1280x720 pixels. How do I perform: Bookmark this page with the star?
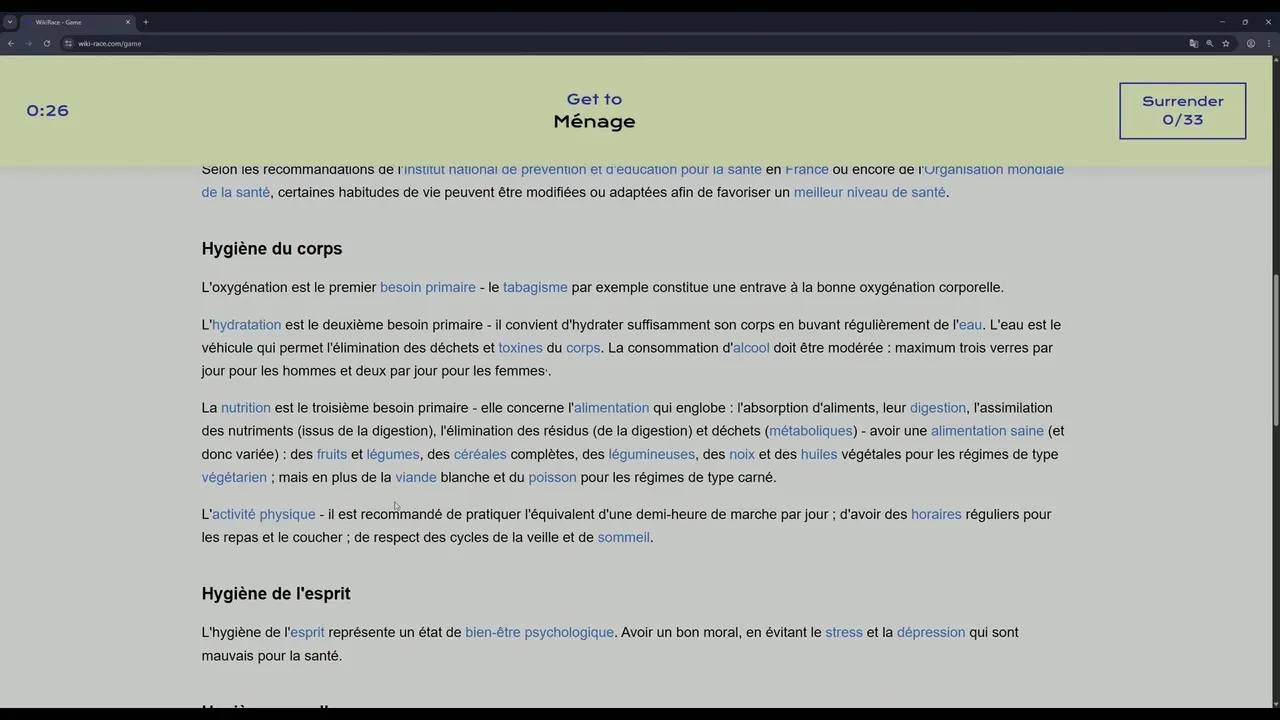[1225, 43]
